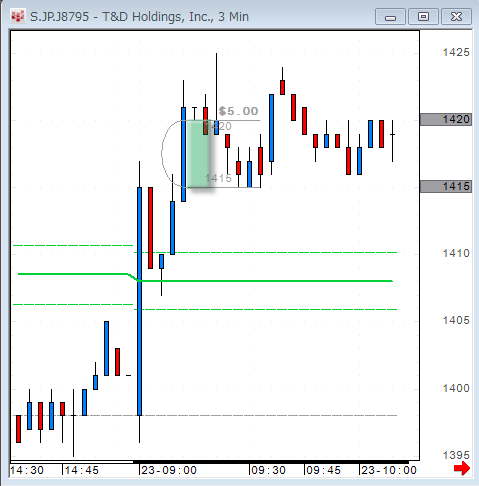Click the chart application icon in title bar
Viewport: 479px width, 486px height.
[18, 16]
